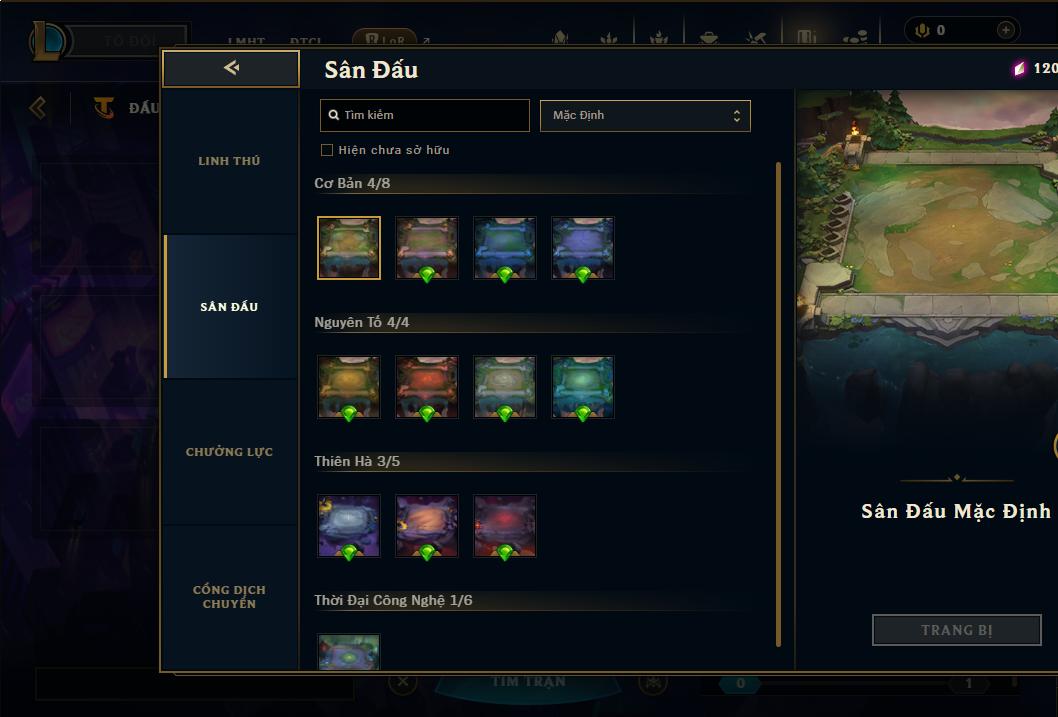1058x717 pixels.
Task: Select the first Thiên Hà arena thumbnail
Action: coord(349,526)
